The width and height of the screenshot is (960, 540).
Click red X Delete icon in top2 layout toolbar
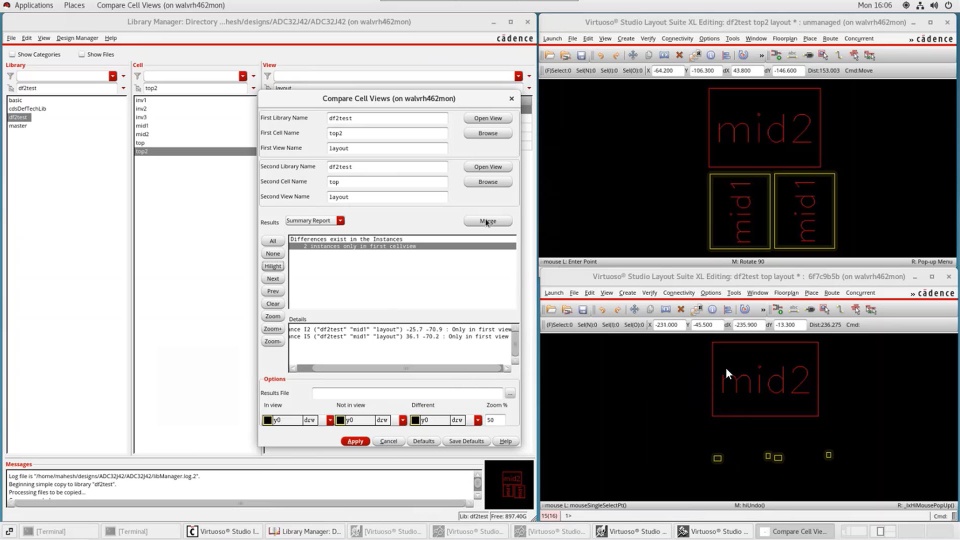tap(679, 55)
